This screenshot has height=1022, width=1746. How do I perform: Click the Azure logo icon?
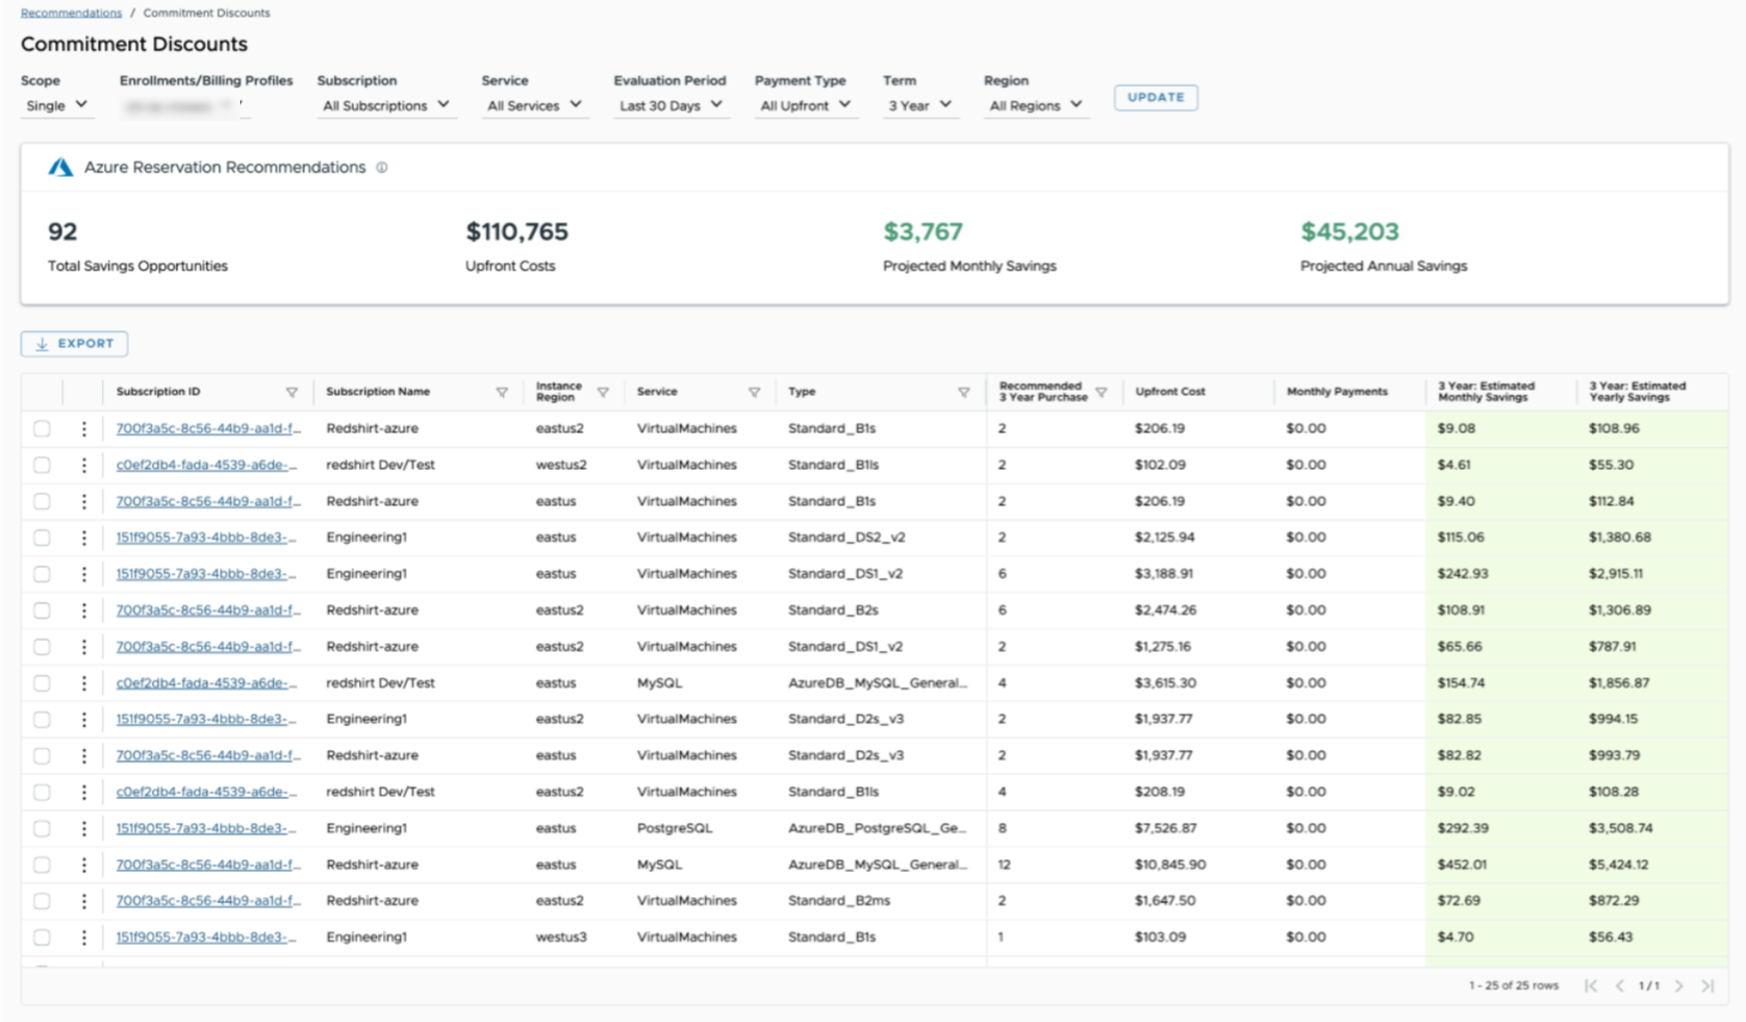pyautogui.click(x=60, y=167)
